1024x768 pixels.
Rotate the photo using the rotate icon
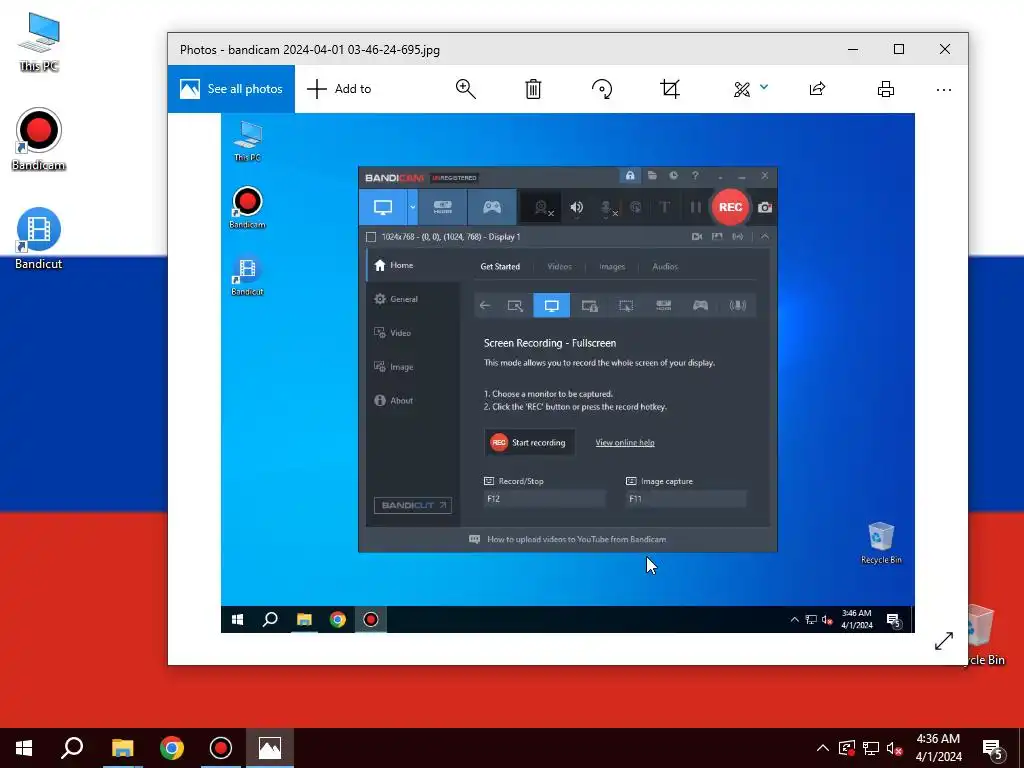601,89
